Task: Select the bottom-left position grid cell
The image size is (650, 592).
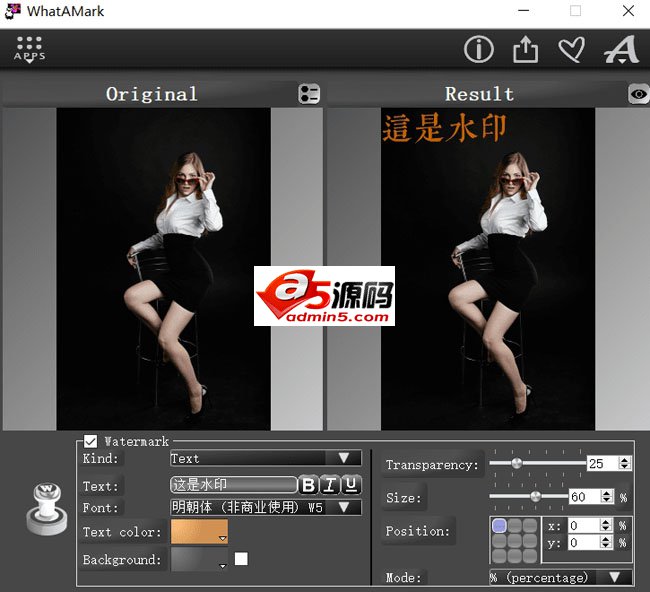Action: [x=499, y=556]
